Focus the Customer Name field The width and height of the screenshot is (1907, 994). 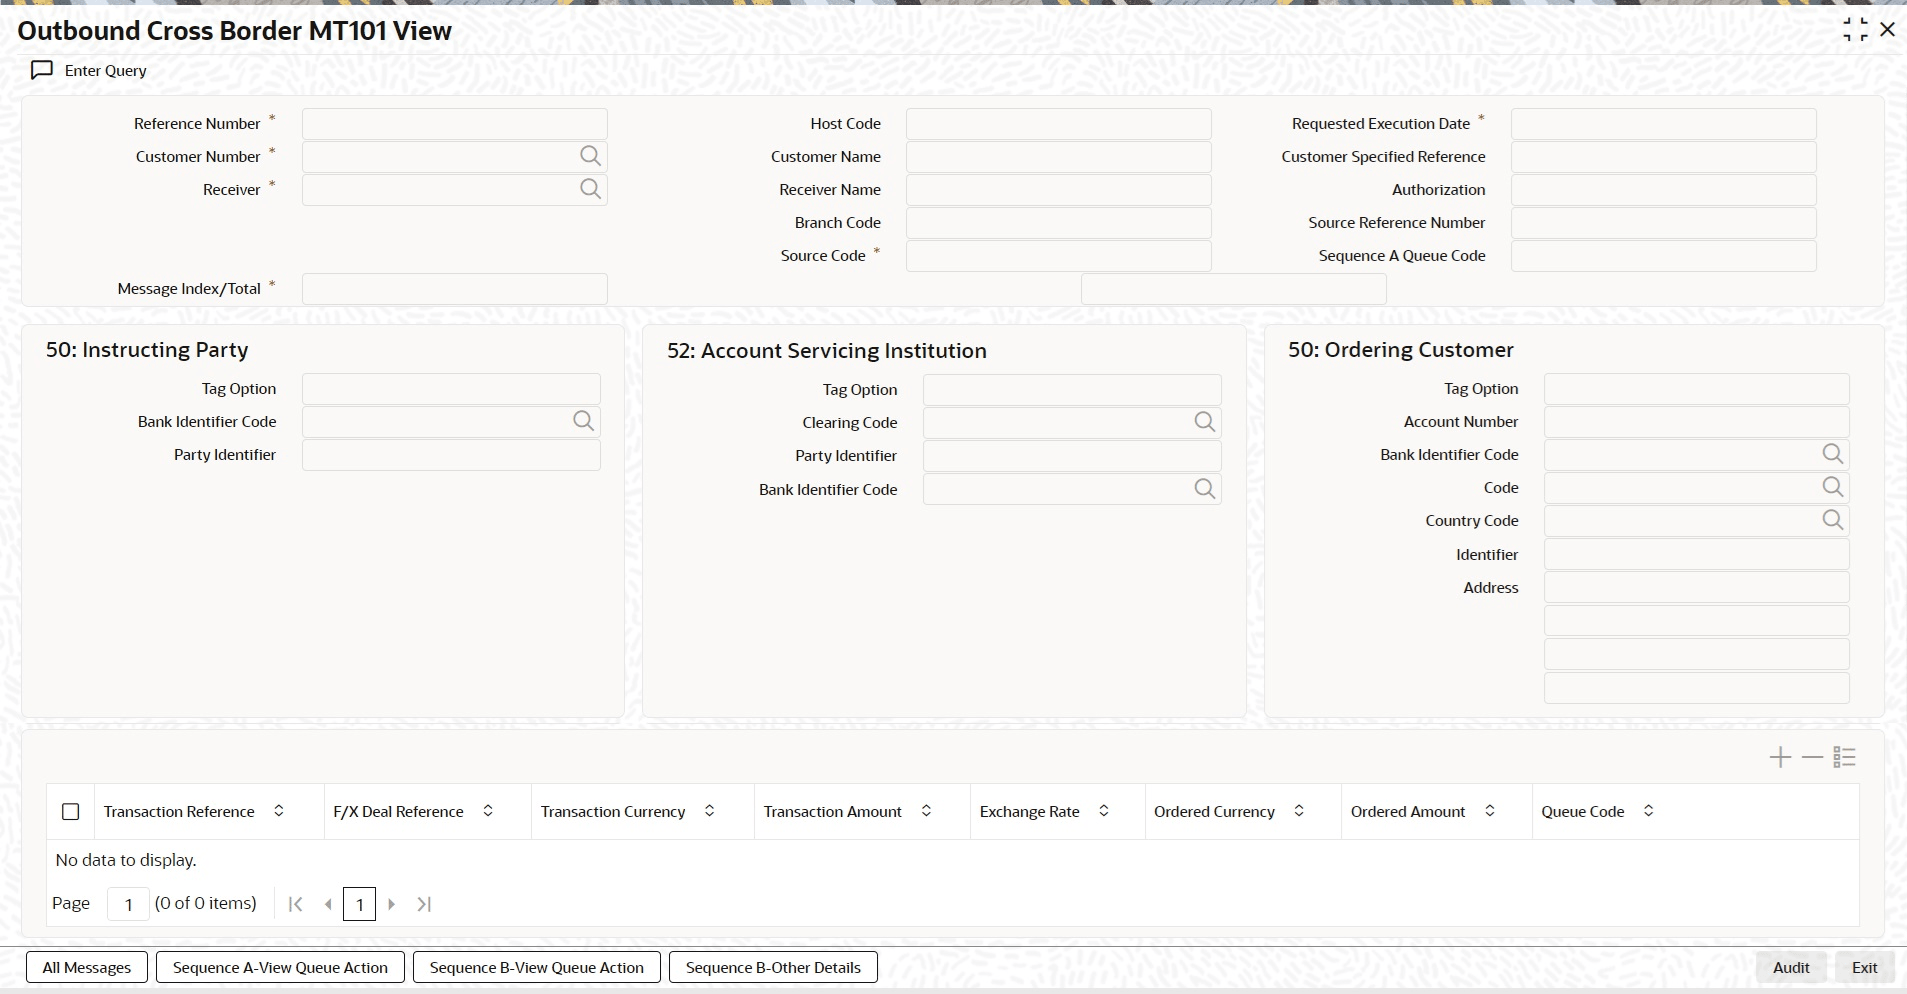[1059, 157]
